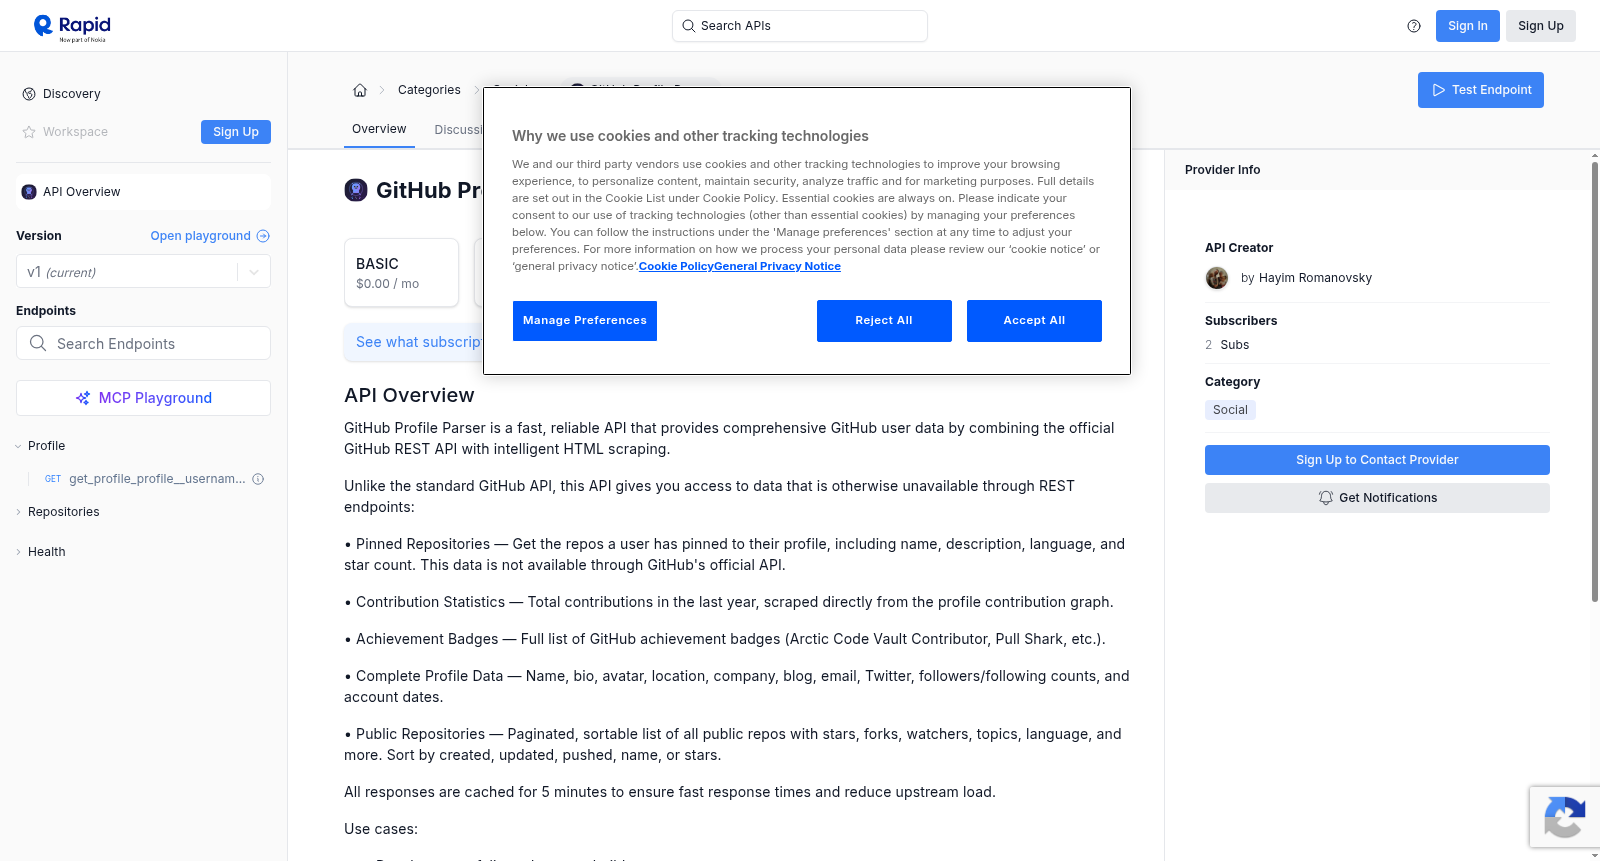Click Hayim Romanovsky's avatar
Image resolution: width=1600 pixels, height=861 pixels.
click(x=1217, y=278)
